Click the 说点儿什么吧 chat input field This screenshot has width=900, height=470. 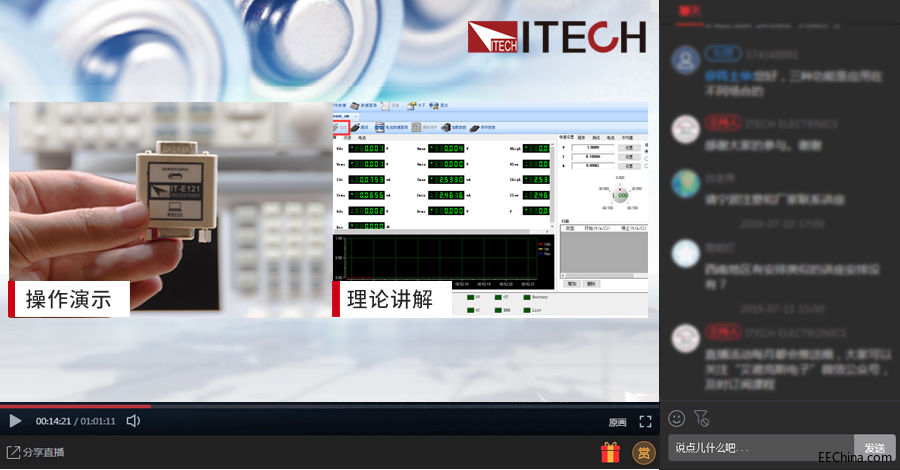(x=760, y=448)
